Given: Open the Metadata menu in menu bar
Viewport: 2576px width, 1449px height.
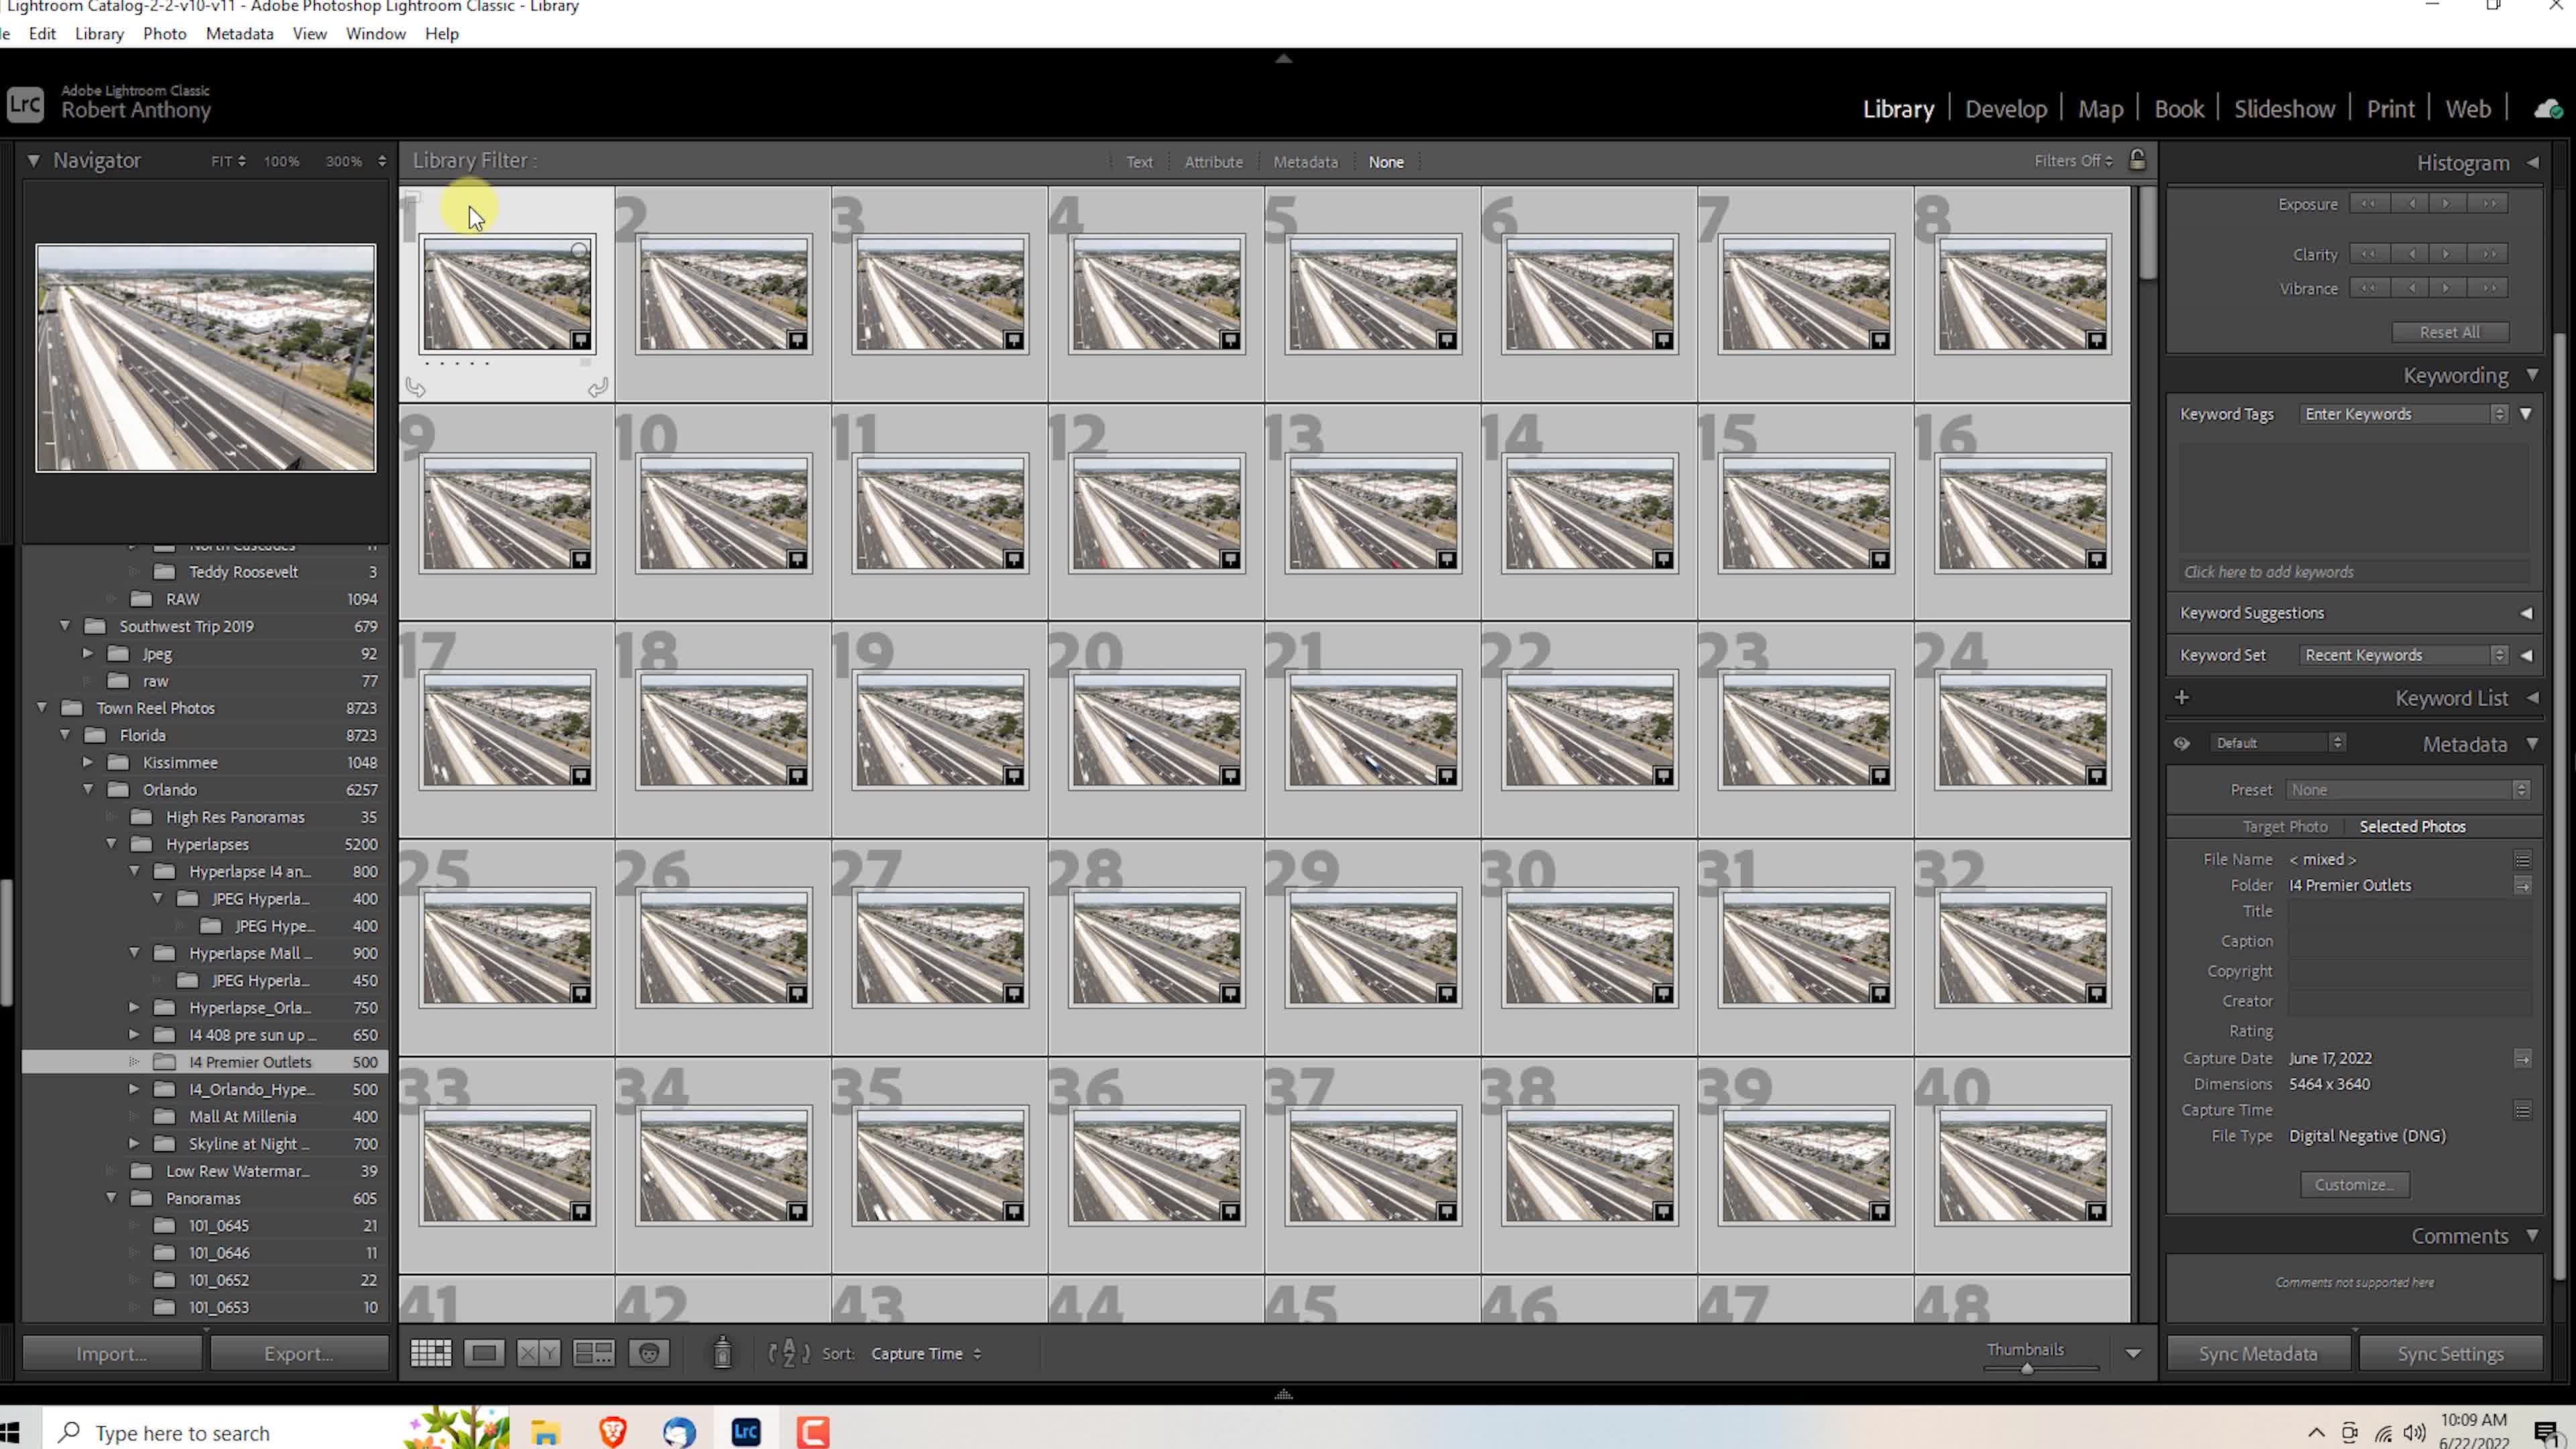Looking at the screenshot, I should pos(239,33).
